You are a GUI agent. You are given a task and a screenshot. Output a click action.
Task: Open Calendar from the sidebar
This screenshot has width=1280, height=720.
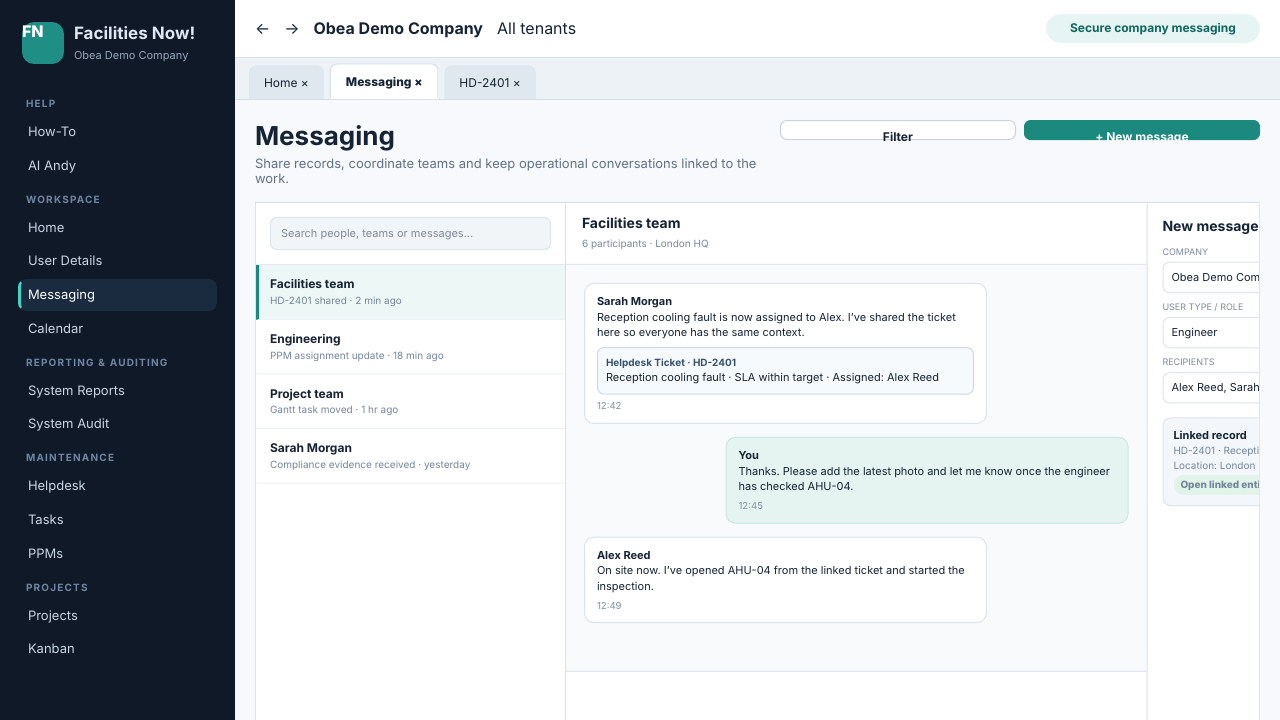click(x=117, y=328)
